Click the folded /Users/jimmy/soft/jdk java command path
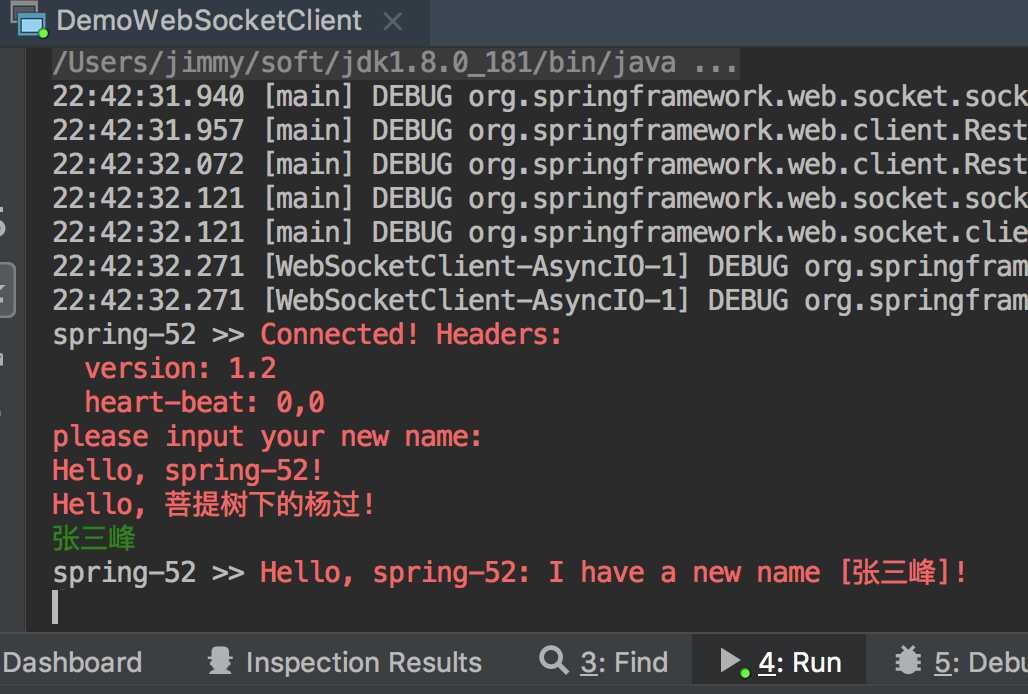 (364, 64)
